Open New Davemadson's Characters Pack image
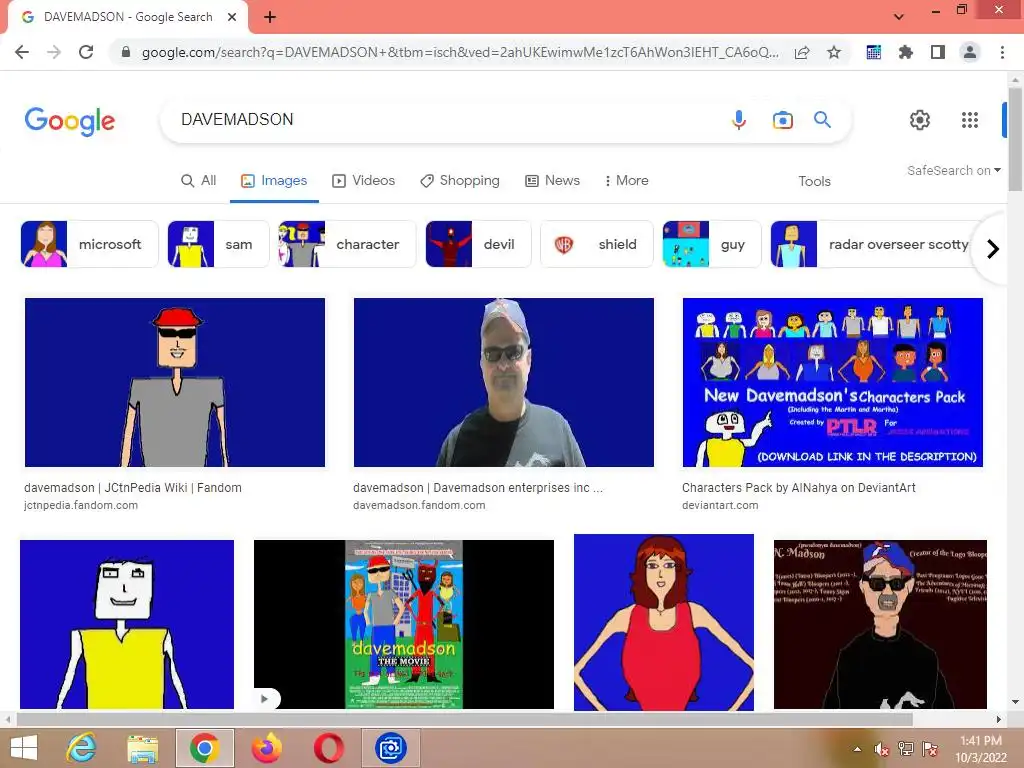1024x768 pixels. coord(833,383)
